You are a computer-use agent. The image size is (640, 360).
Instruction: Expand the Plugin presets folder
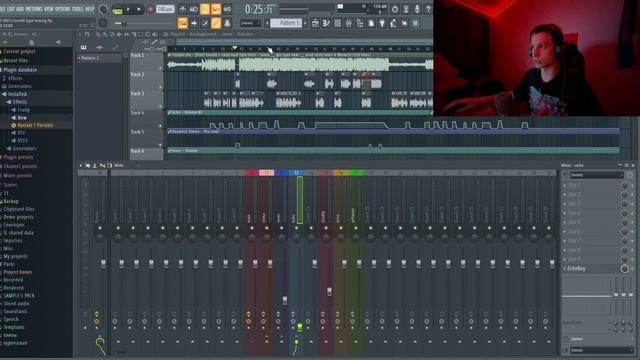[x=18, y=157]
